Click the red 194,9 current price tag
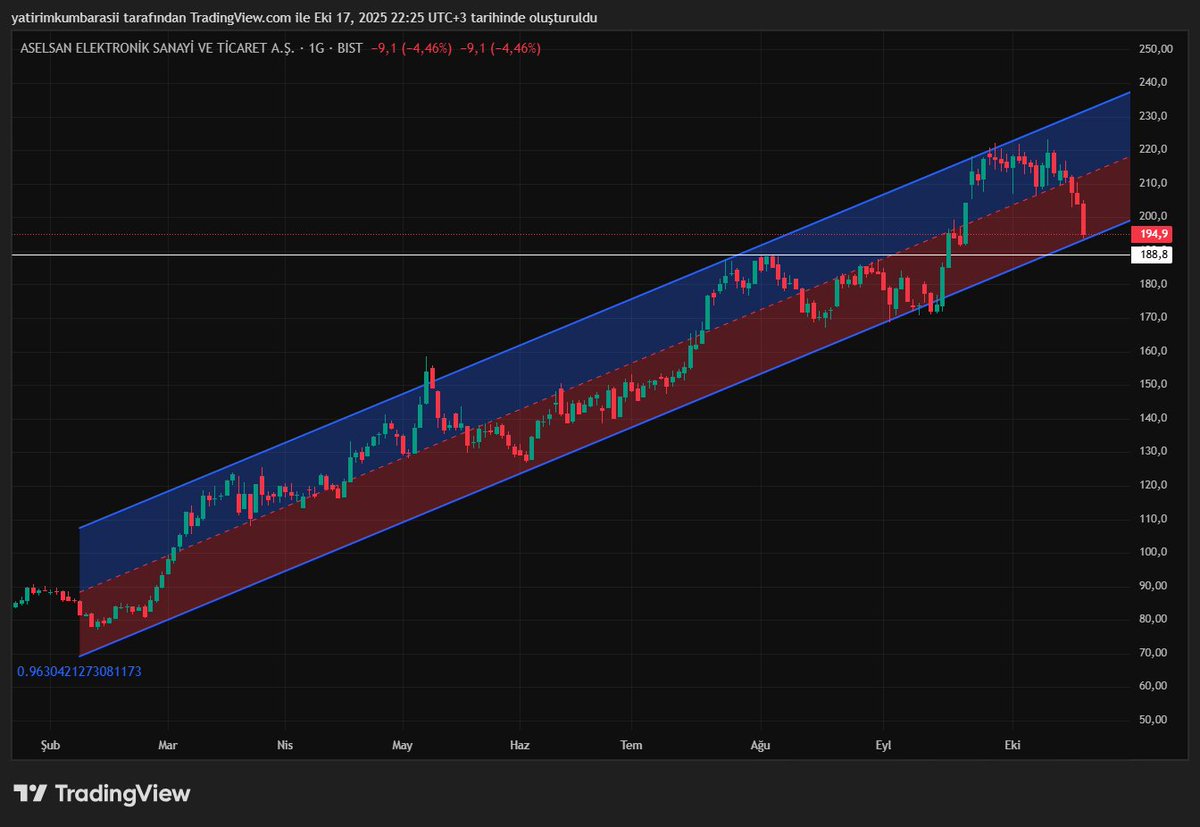Screen dimensions: 1200x827 click(x=1150, y=234)
